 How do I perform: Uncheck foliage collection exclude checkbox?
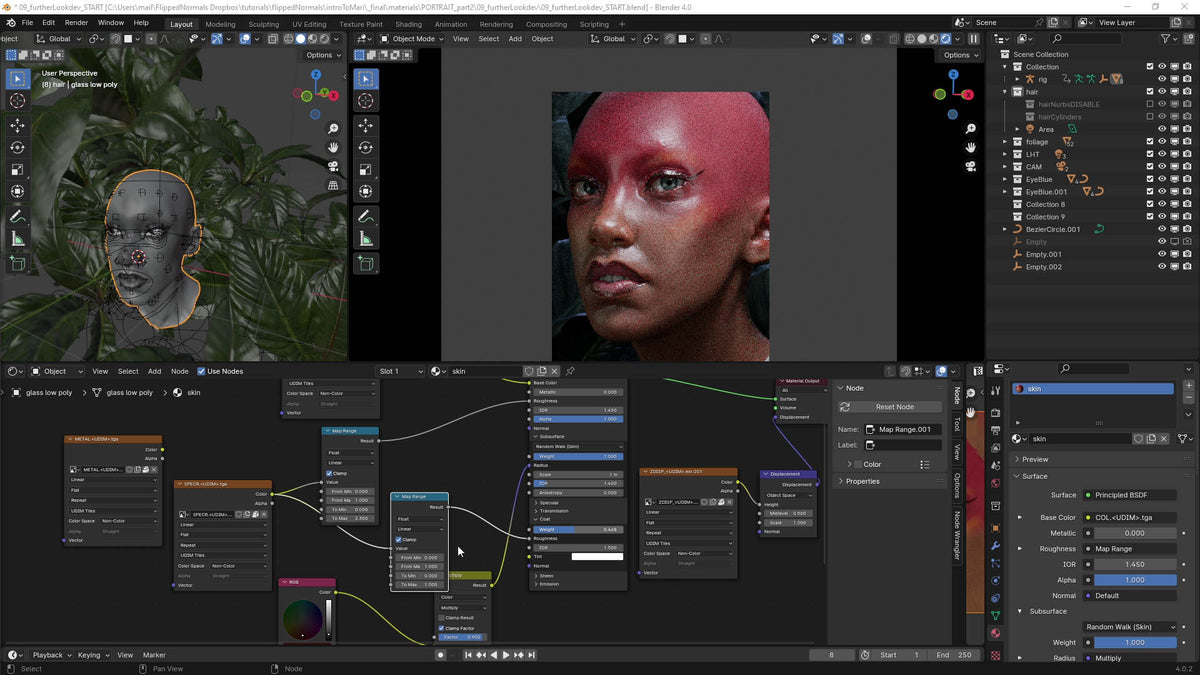[1150, 142]
